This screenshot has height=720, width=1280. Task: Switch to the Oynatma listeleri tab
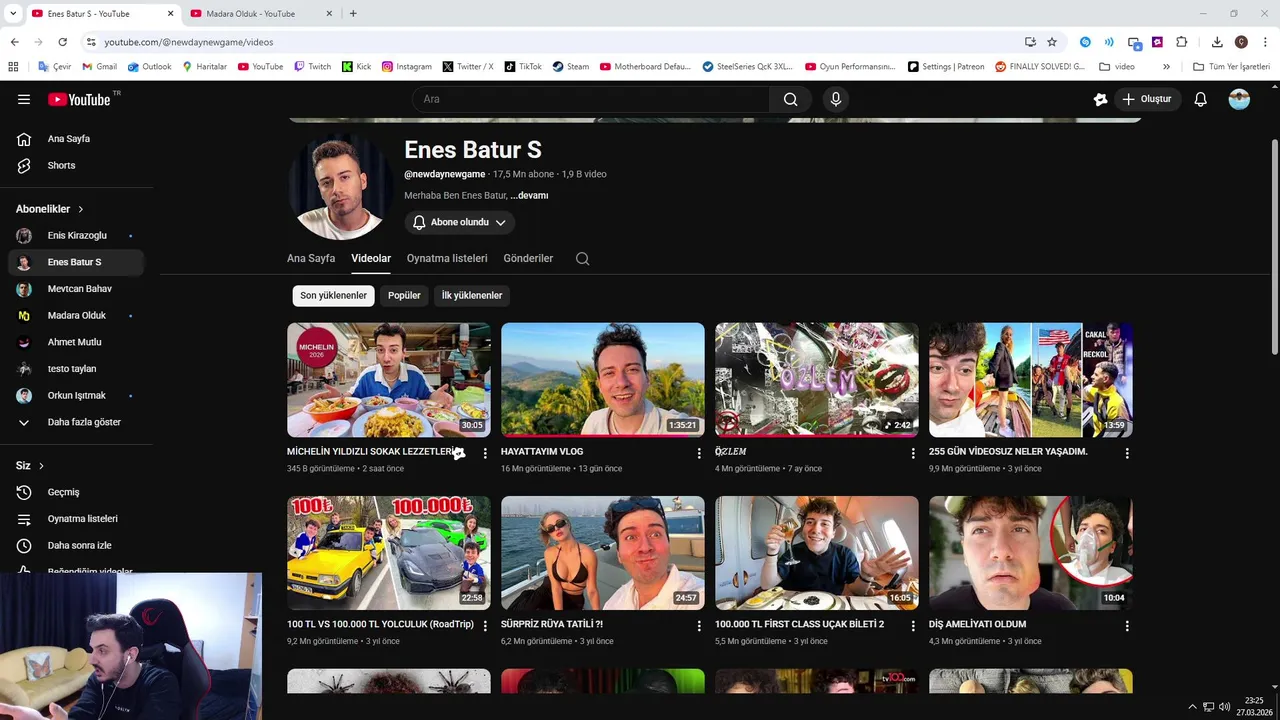pos(447,258)
